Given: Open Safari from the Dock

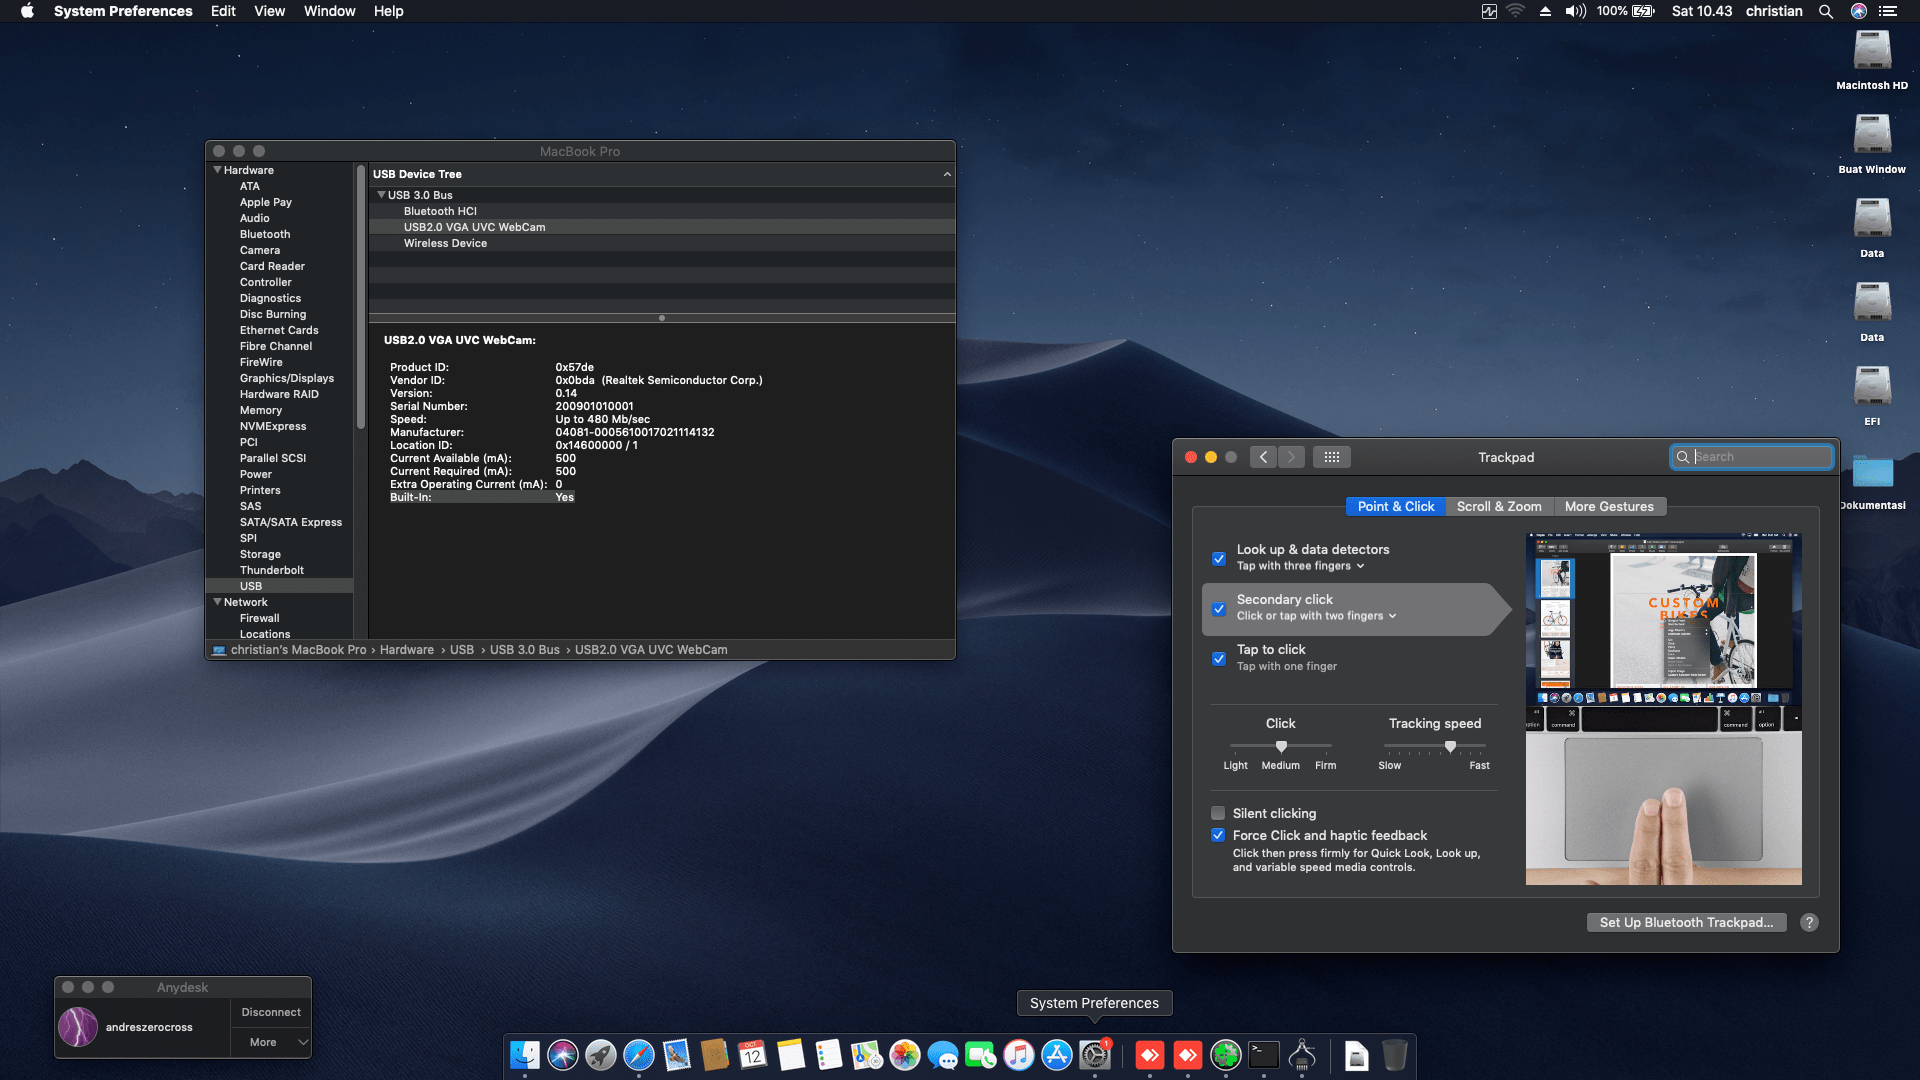Looking at the screenshot, I should pos(639,1055).
